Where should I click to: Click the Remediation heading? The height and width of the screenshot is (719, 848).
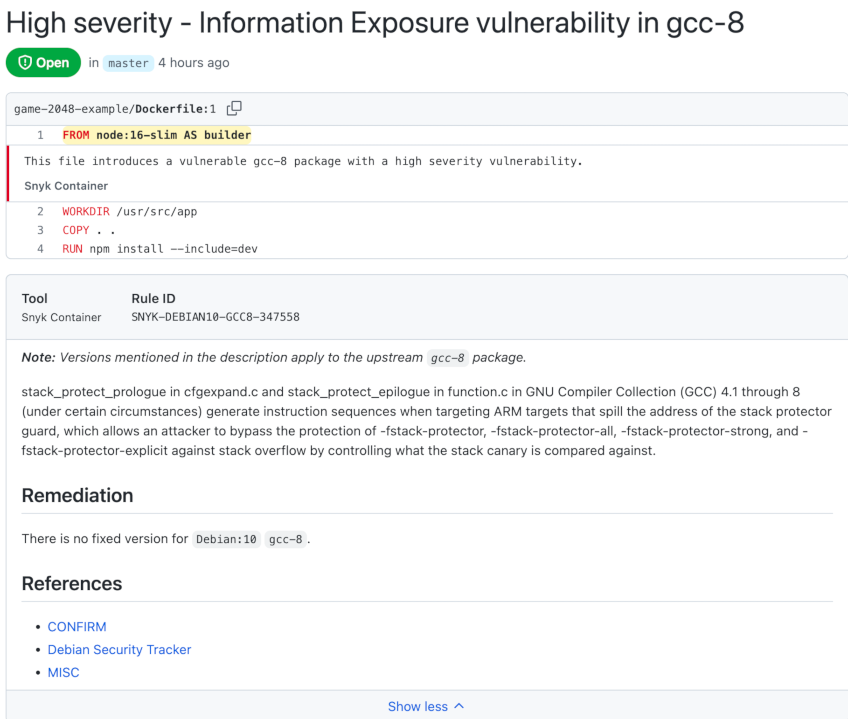coord(77,496)
